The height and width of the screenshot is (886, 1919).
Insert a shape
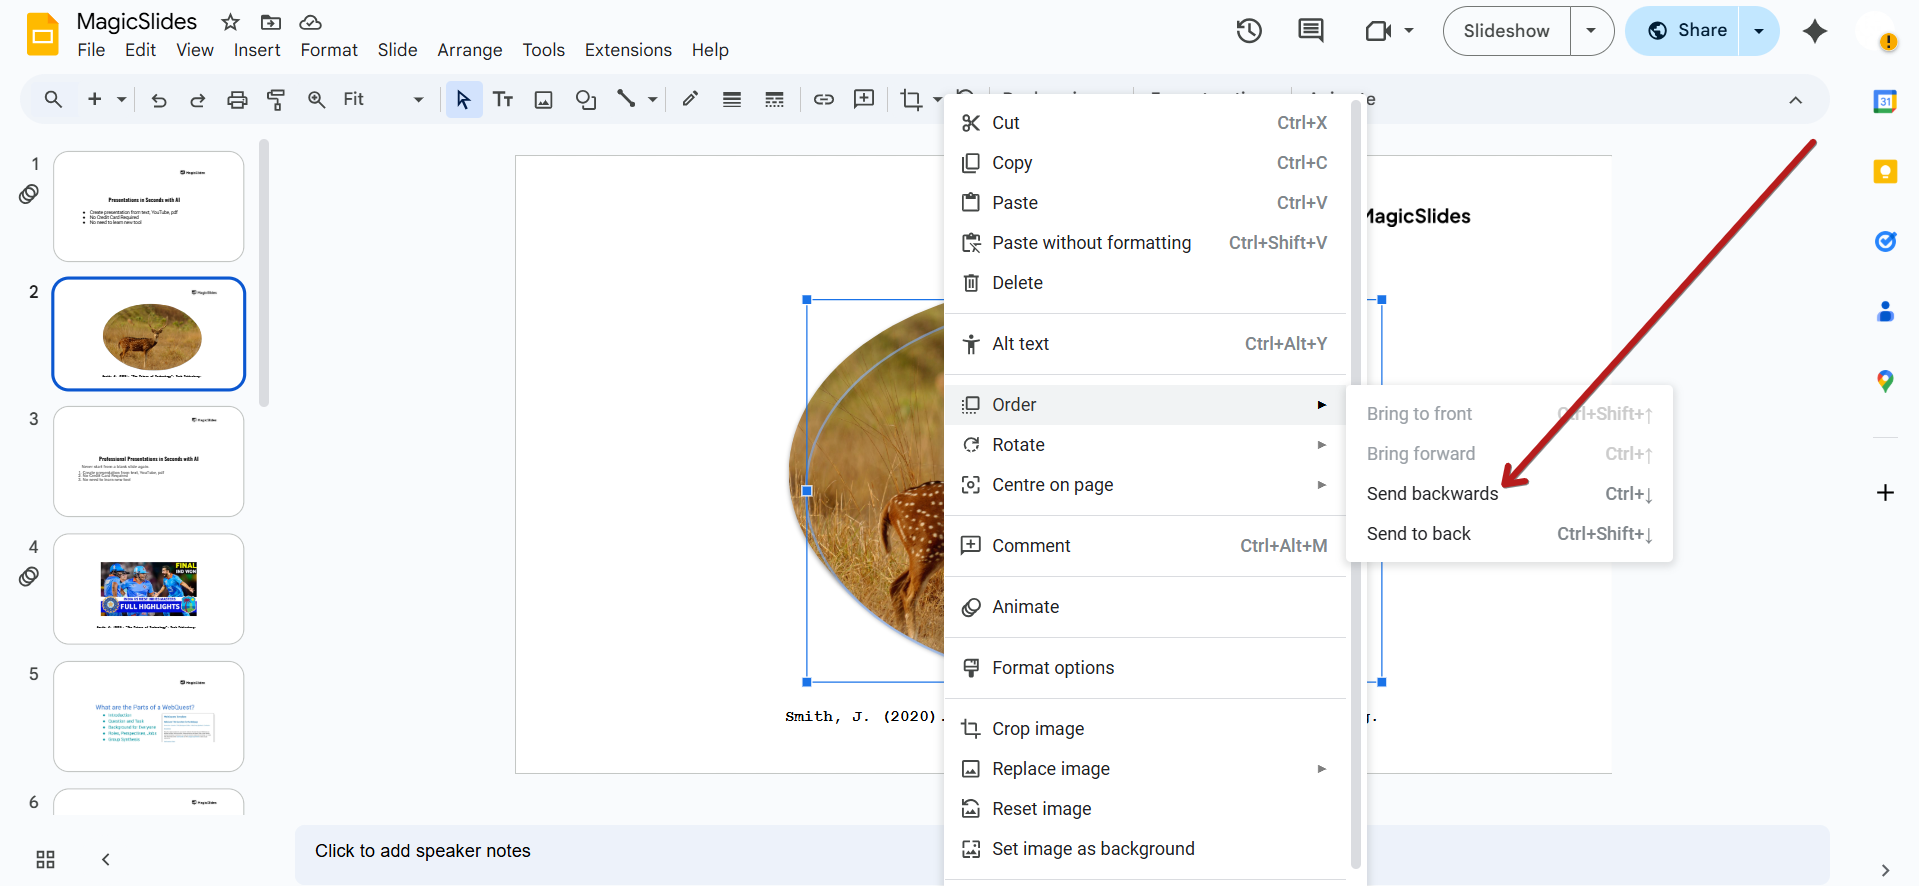pyautogui.click(x=586, y=99)
